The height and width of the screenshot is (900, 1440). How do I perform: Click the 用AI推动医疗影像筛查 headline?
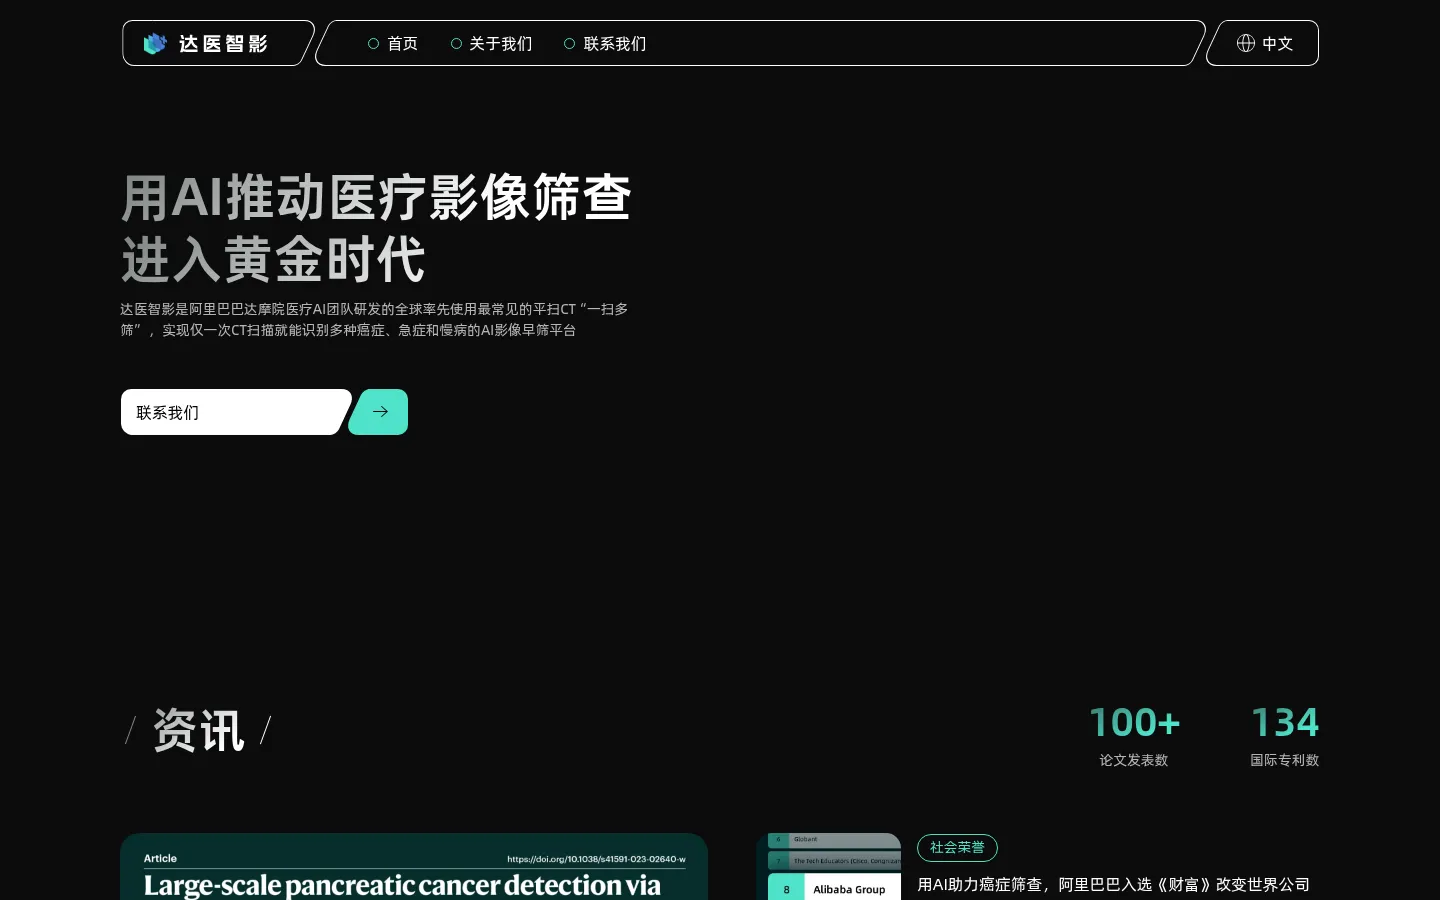click(376, 197)
